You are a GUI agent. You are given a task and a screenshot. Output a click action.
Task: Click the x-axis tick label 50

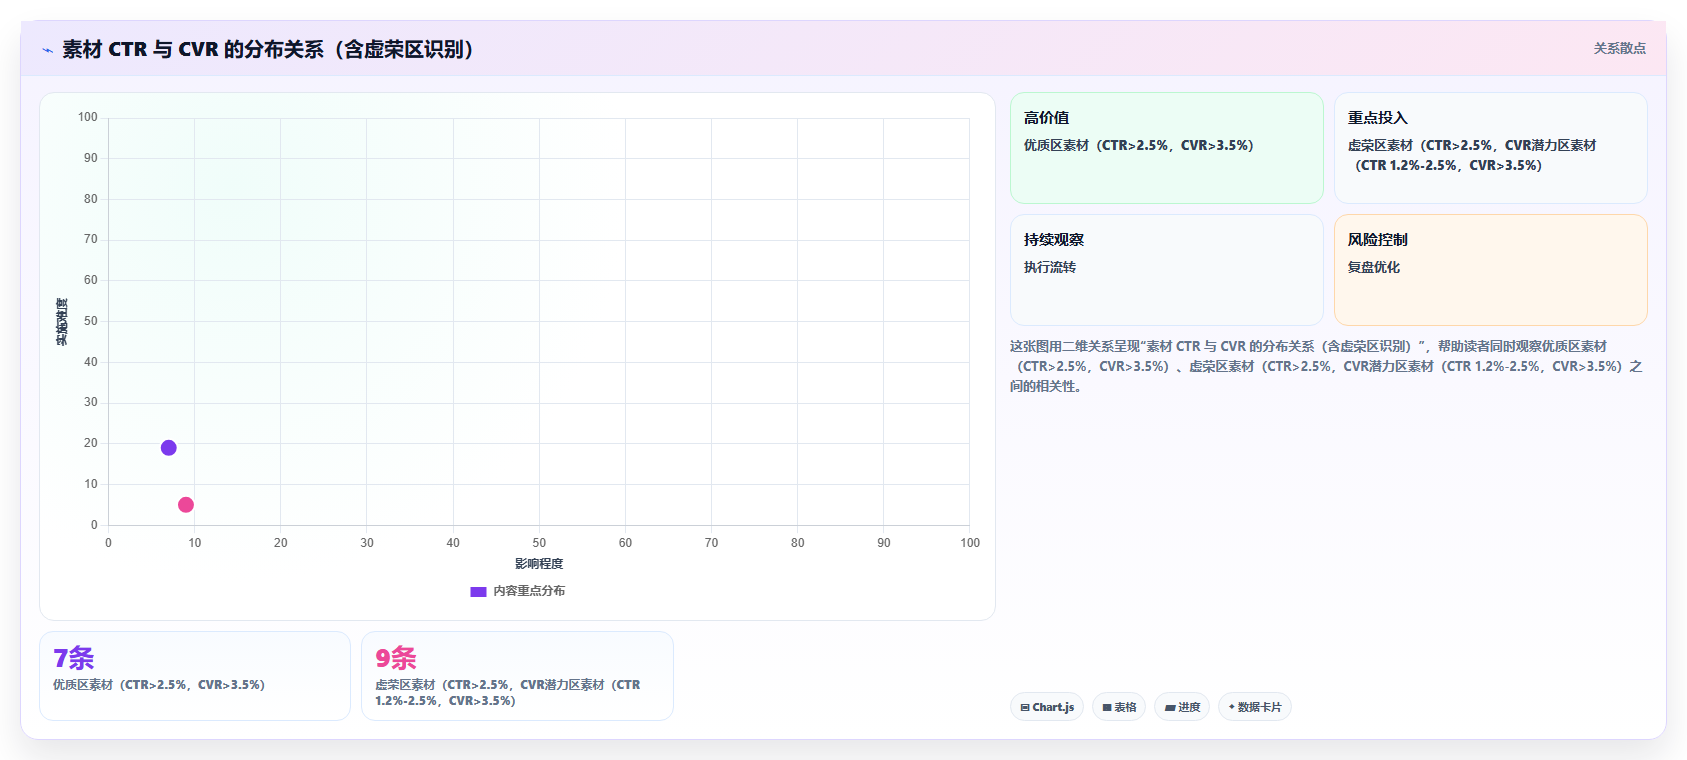539,543
